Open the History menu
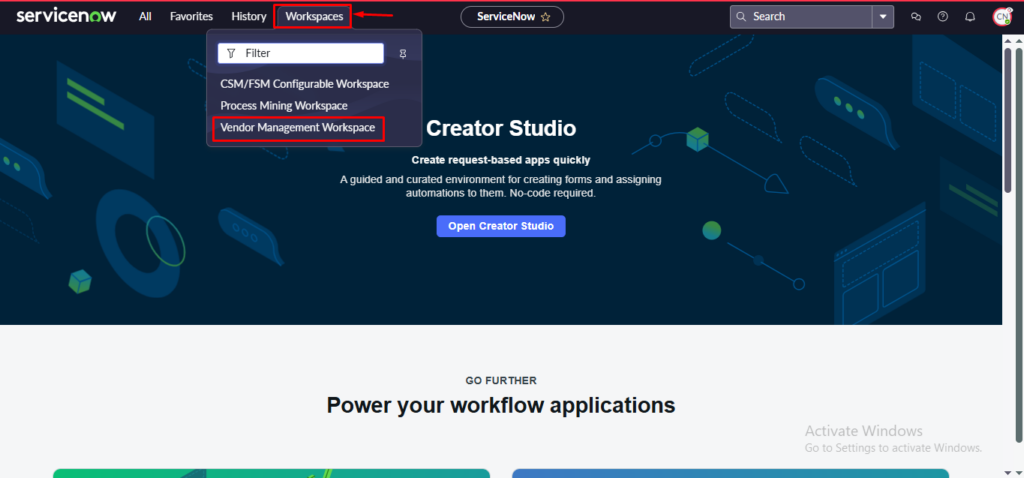Viewport: 1024px width, 478px height. [248, 17]
